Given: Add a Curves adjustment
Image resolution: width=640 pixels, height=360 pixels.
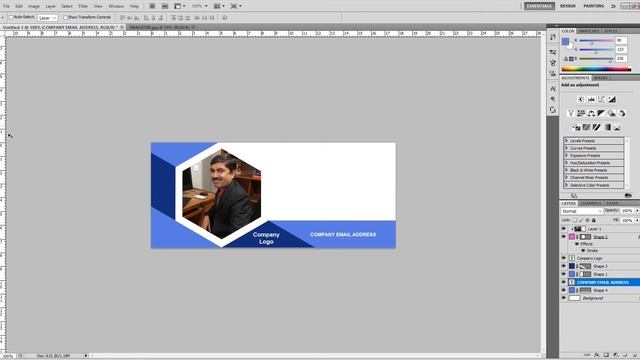Looking at the screenshot, I should pyautogui.click(x=601, y=99).
